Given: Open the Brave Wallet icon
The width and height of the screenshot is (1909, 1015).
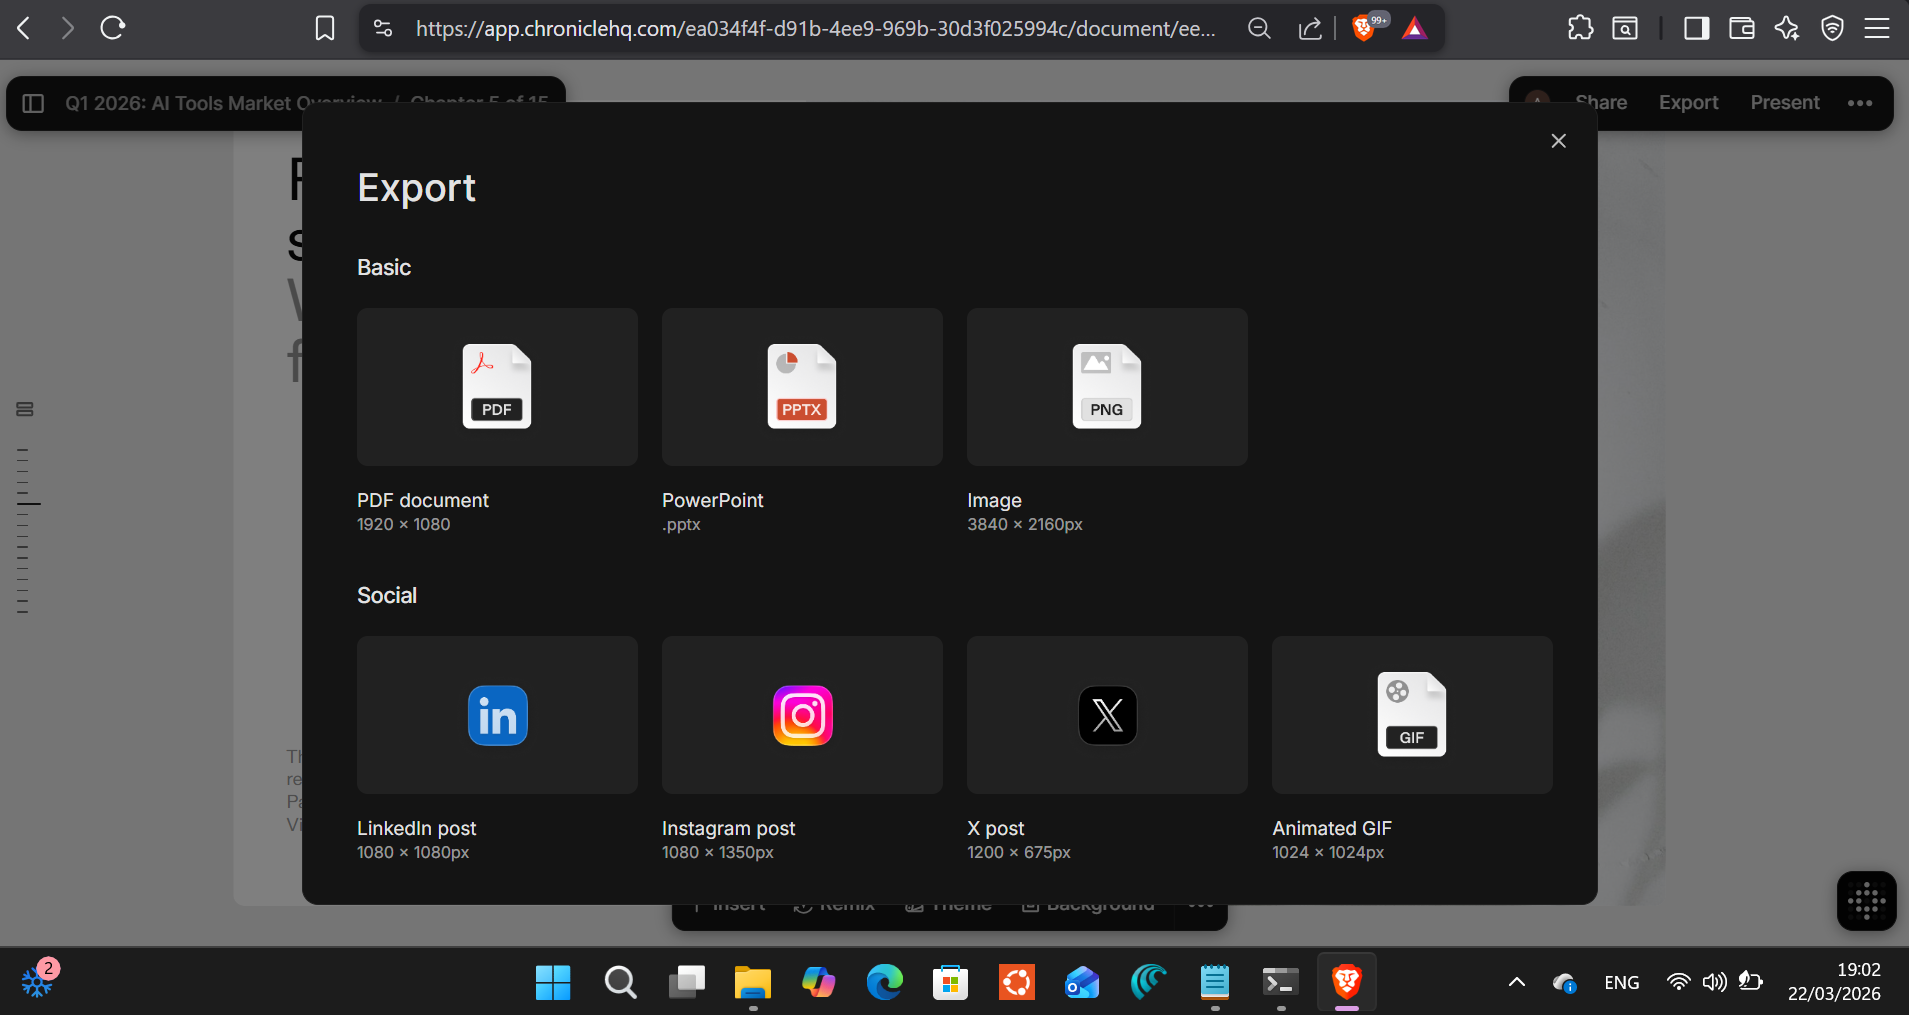Looking at the screenshot, I should point(1741,28).
